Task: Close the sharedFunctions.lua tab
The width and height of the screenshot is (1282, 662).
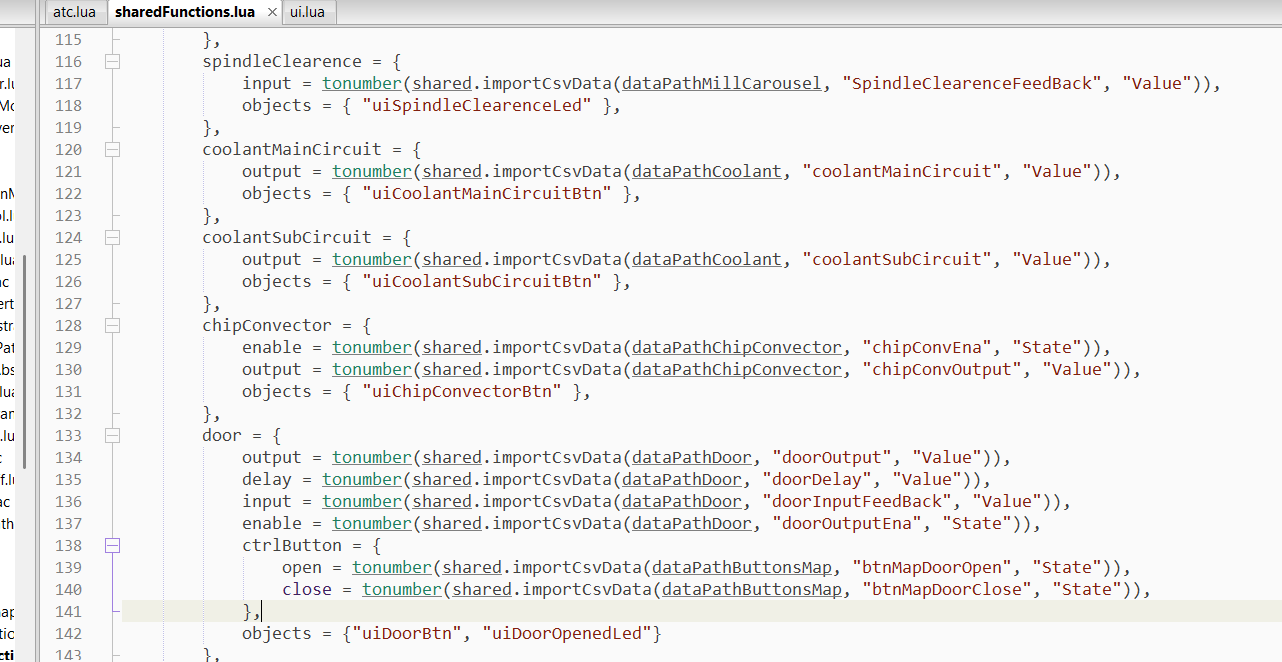Action: [x=272, y=12]
